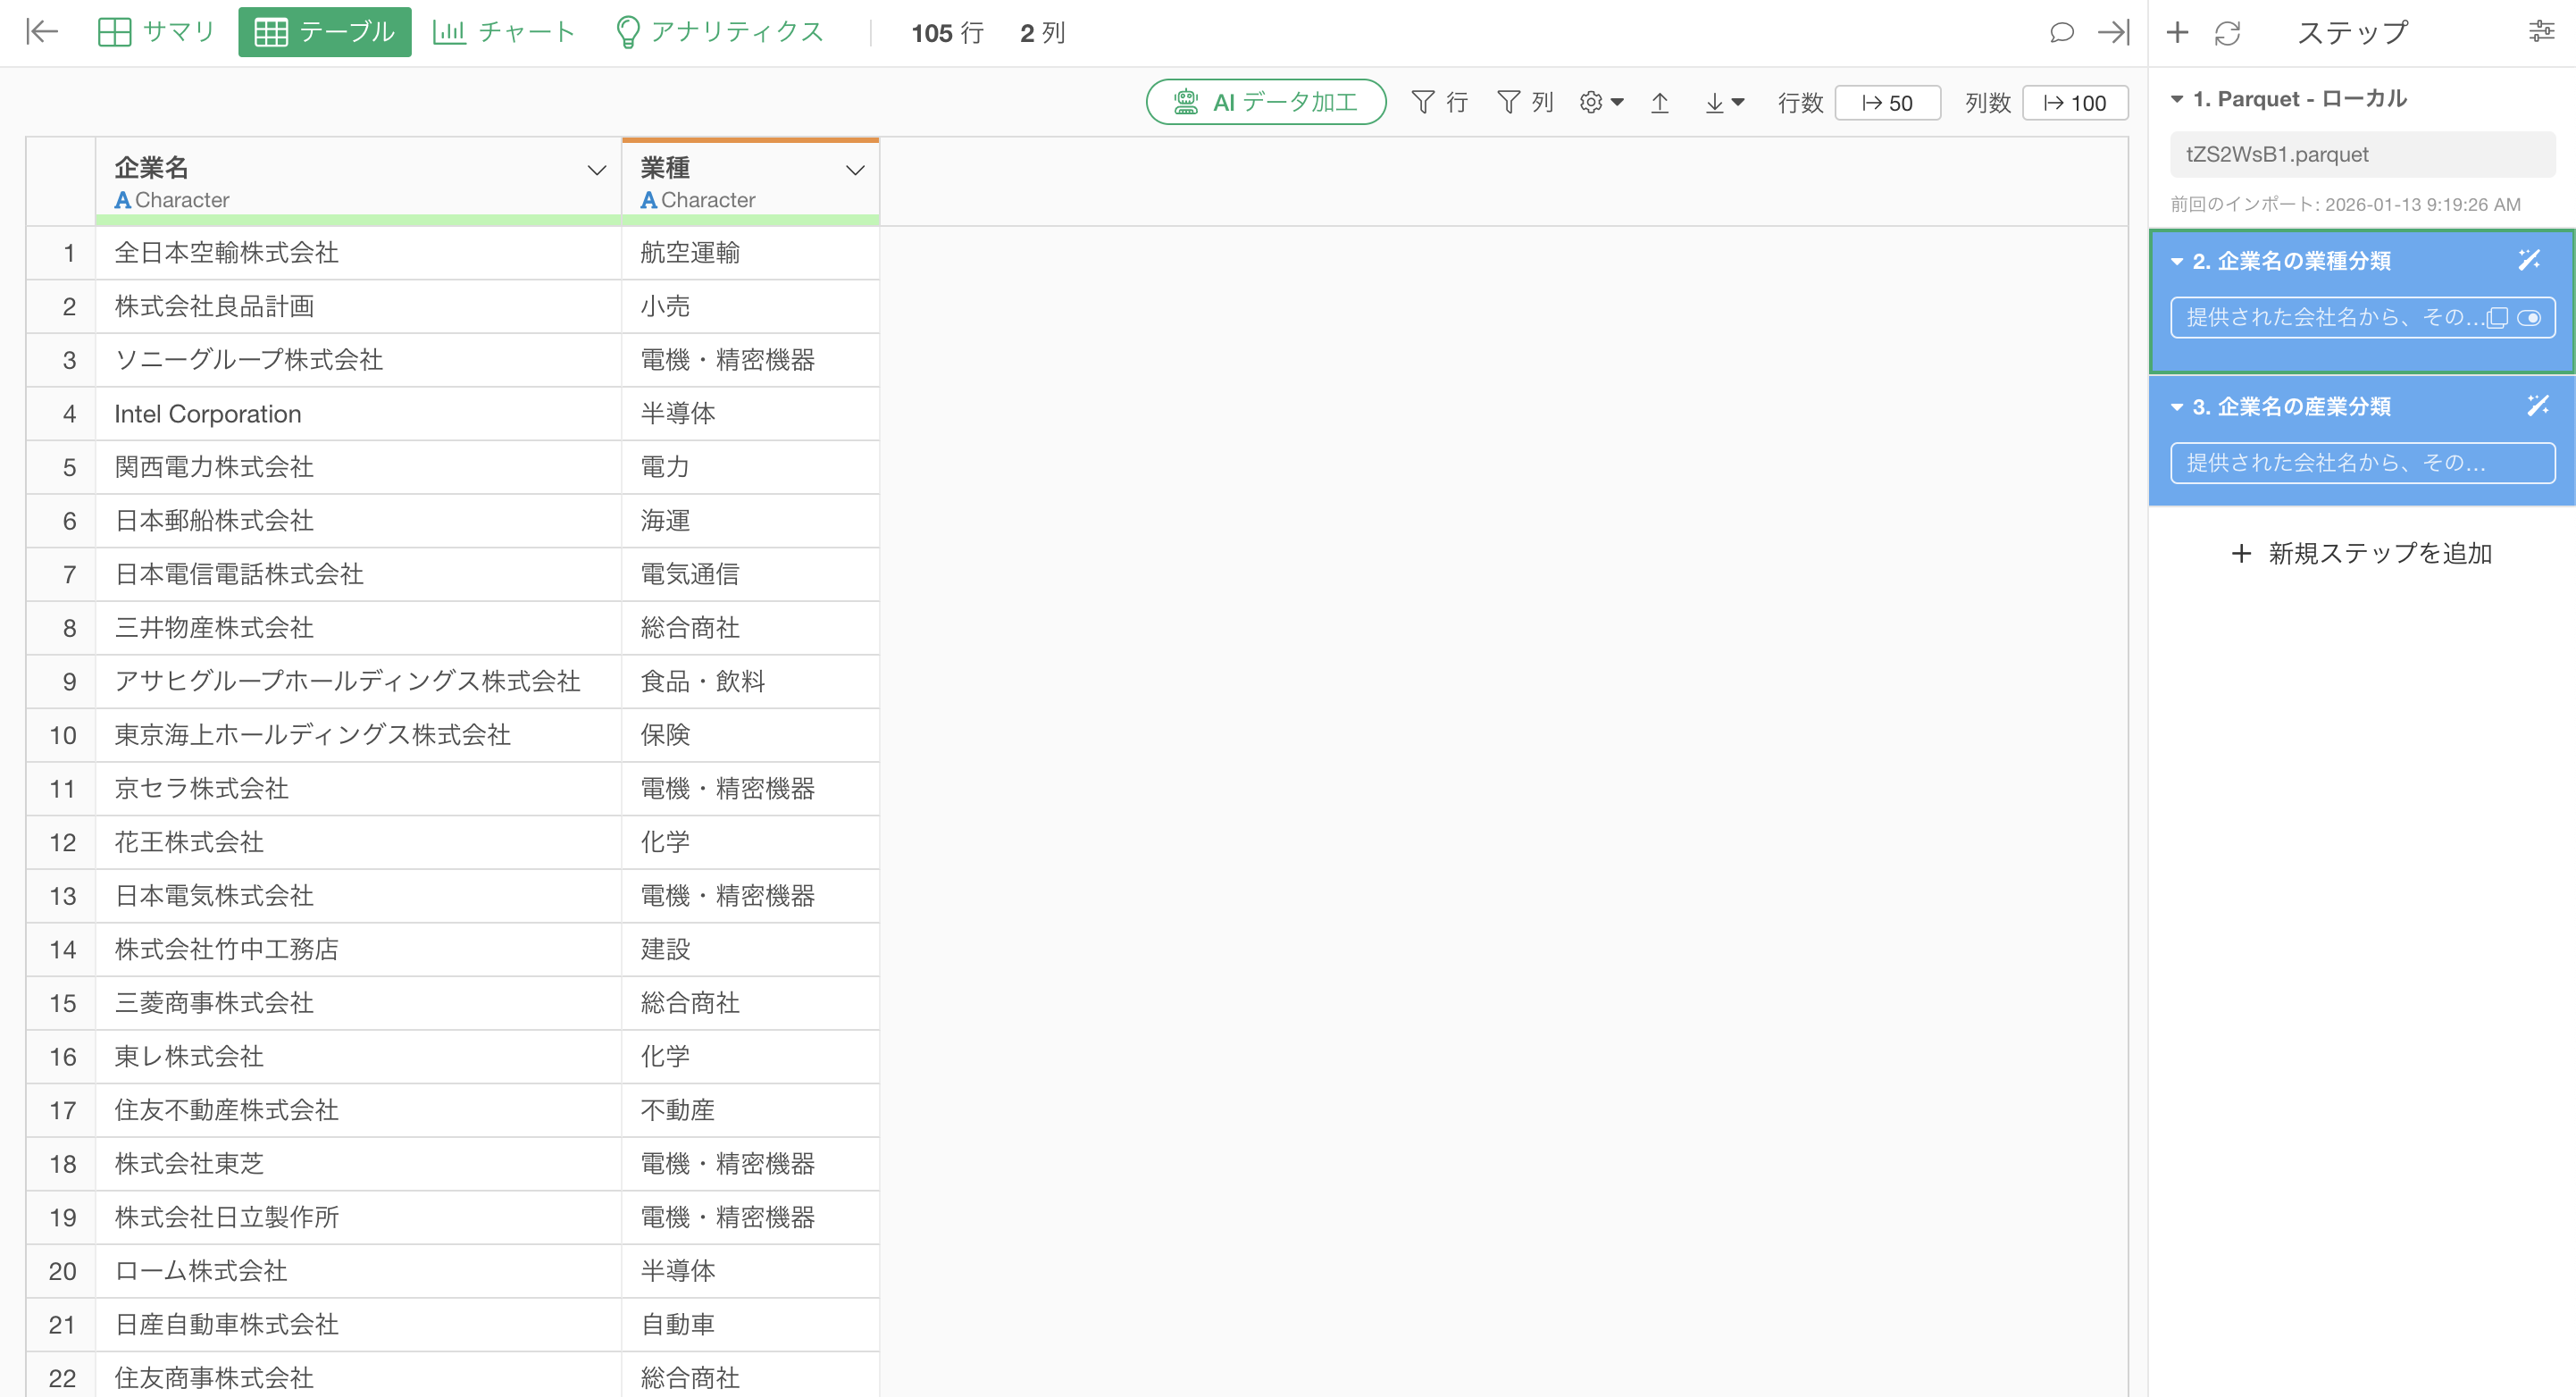Switch to the チャート tab
The height and width of the screenshot is (1397, 2576).
(504, 32)
